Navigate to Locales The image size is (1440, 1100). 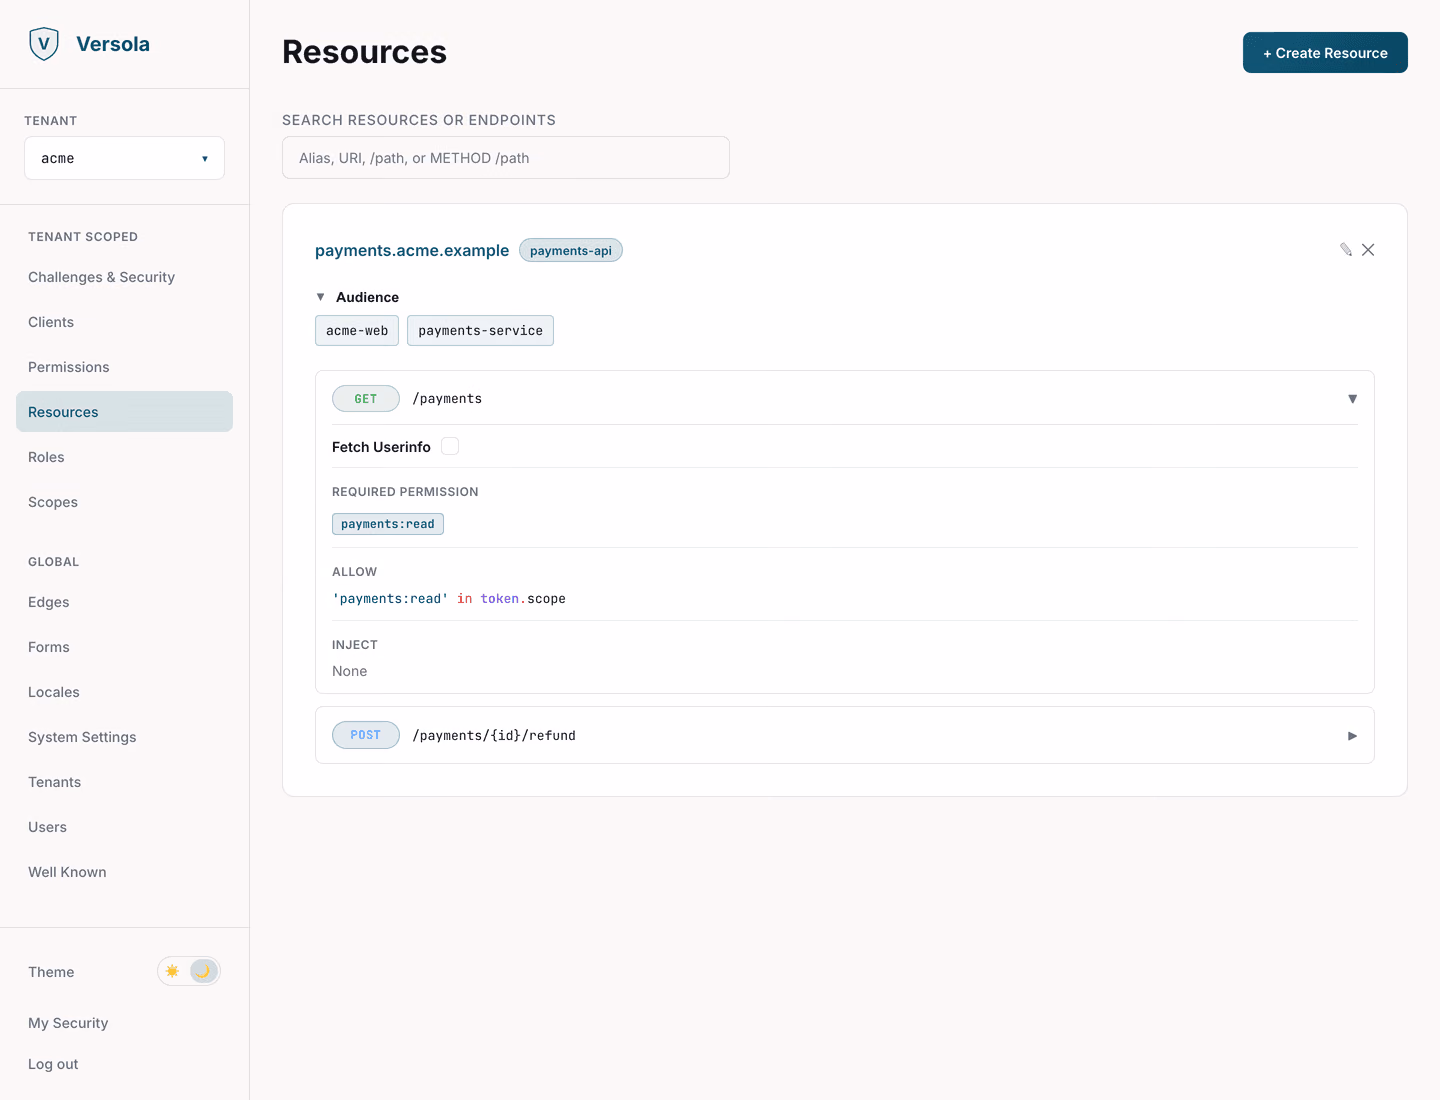pyautogui.click(x=54, y=692)
